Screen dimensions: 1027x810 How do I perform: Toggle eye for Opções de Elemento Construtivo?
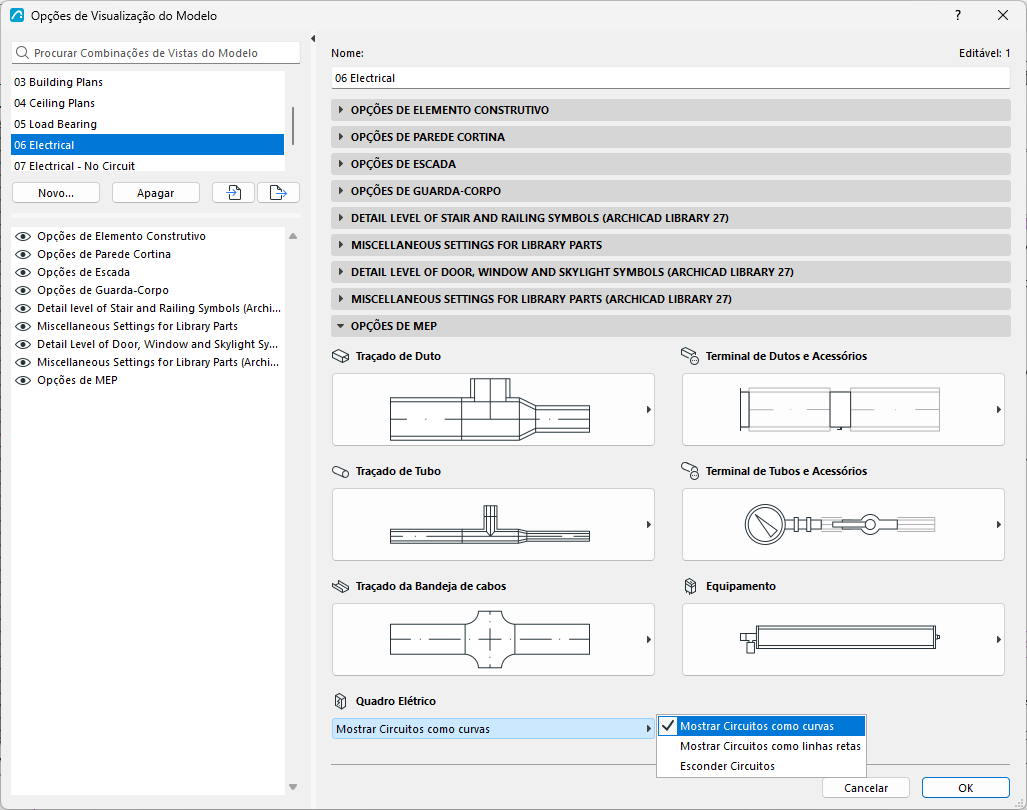click(23, 236)
